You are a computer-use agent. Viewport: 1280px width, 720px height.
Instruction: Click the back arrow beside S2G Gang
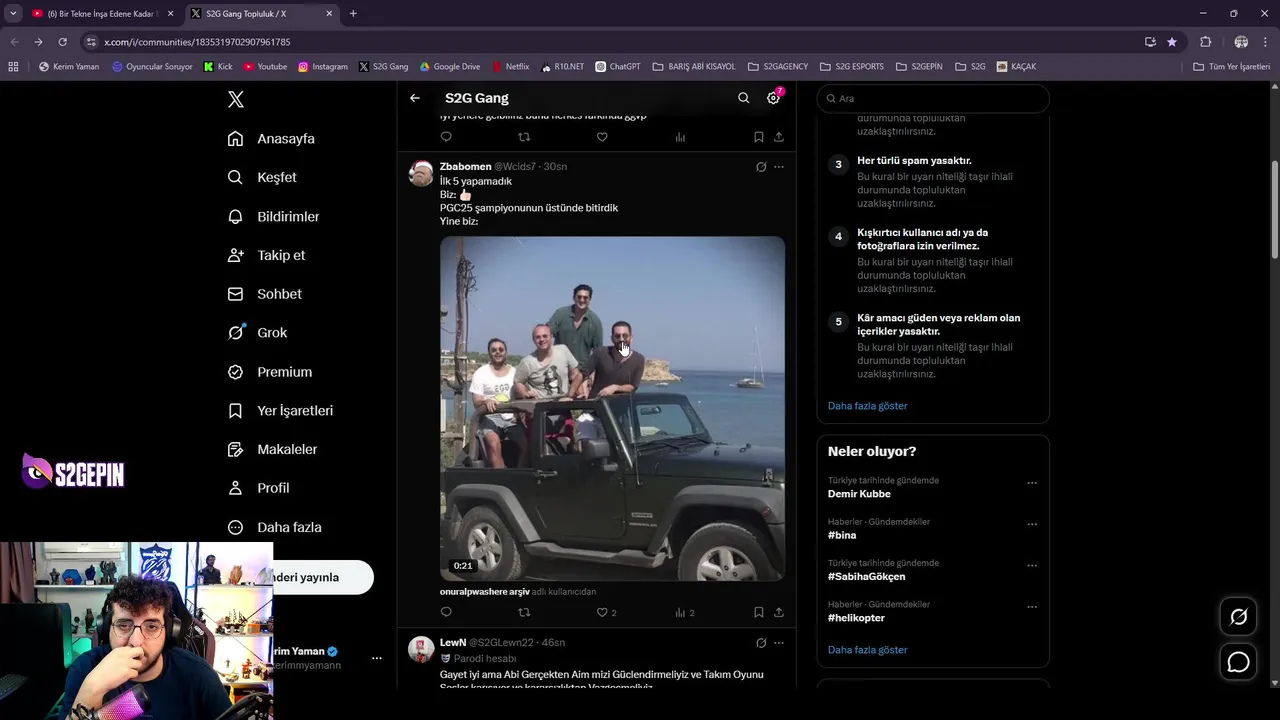415,98
